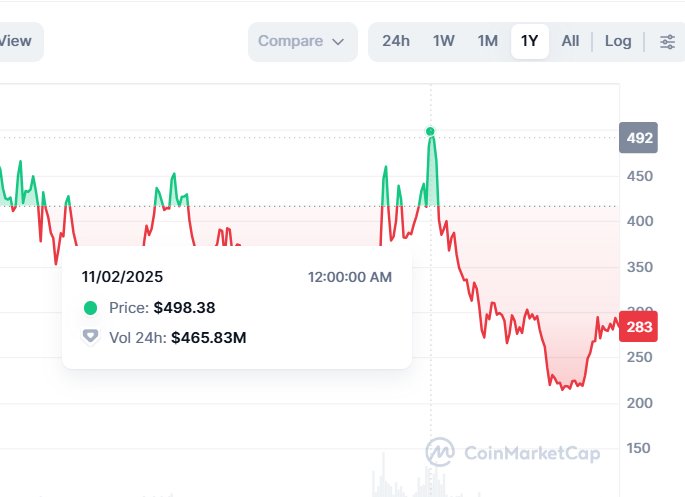Click the partially visible View button
This screenshot has height=497, width=685.
(17, 41)
